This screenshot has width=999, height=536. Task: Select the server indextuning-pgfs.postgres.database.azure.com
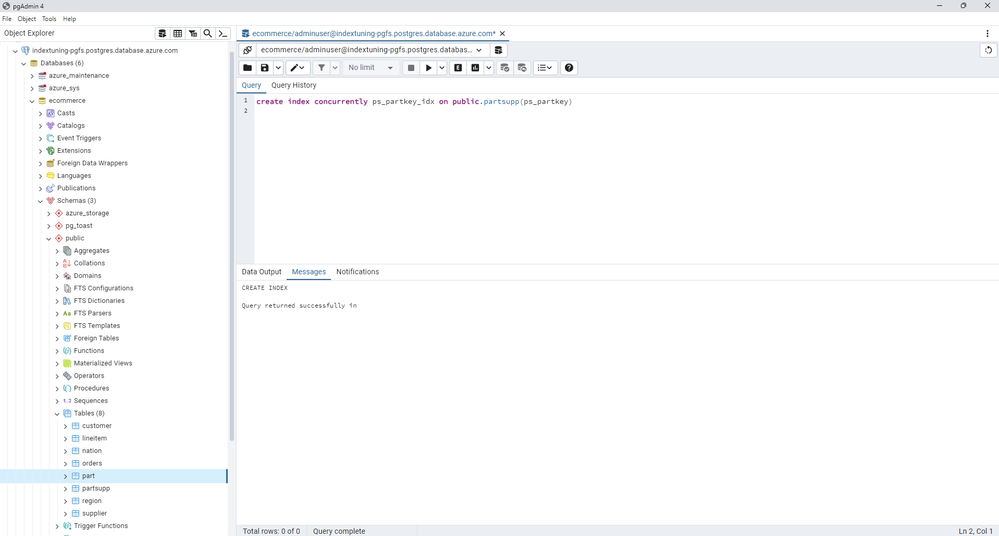click(105, 50)
